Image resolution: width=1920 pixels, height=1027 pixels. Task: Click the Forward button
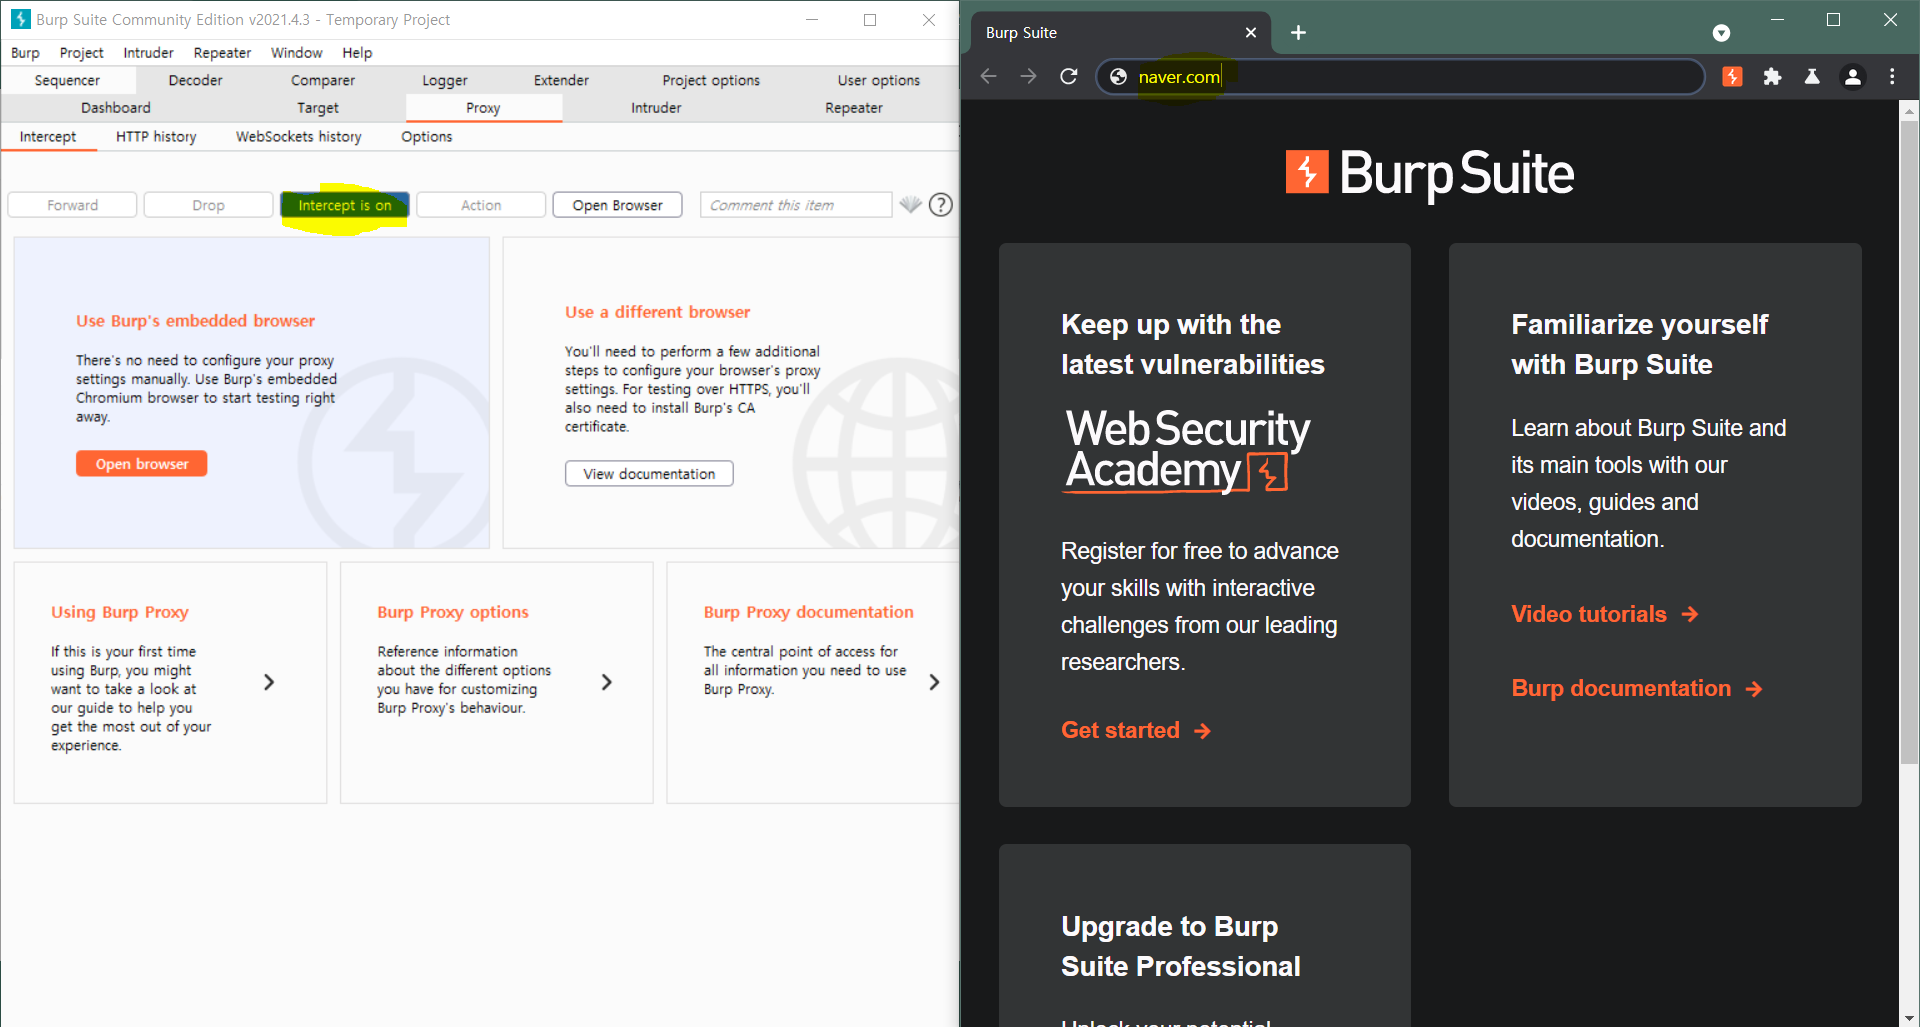pyautogui.click(x=73, y=205)
